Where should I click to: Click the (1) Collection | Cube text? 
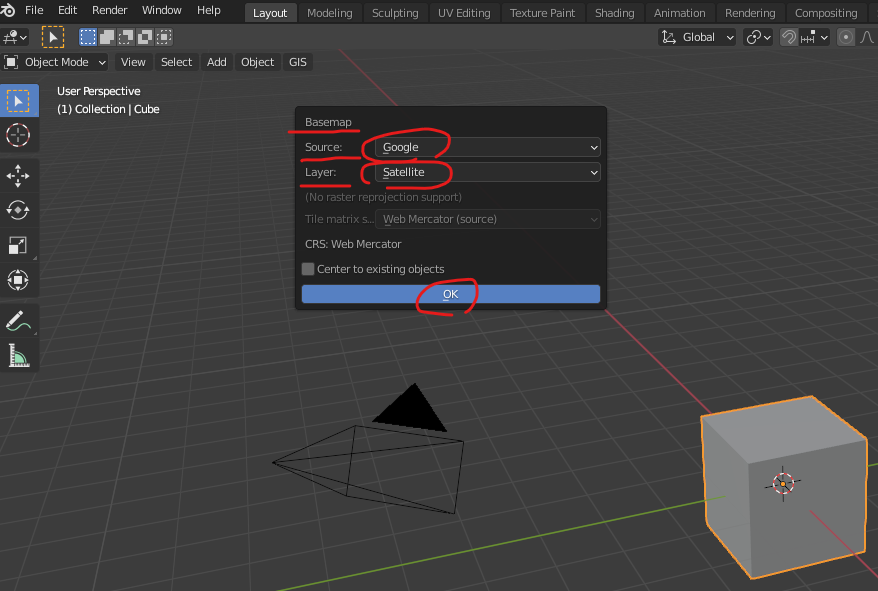[108, 109]
